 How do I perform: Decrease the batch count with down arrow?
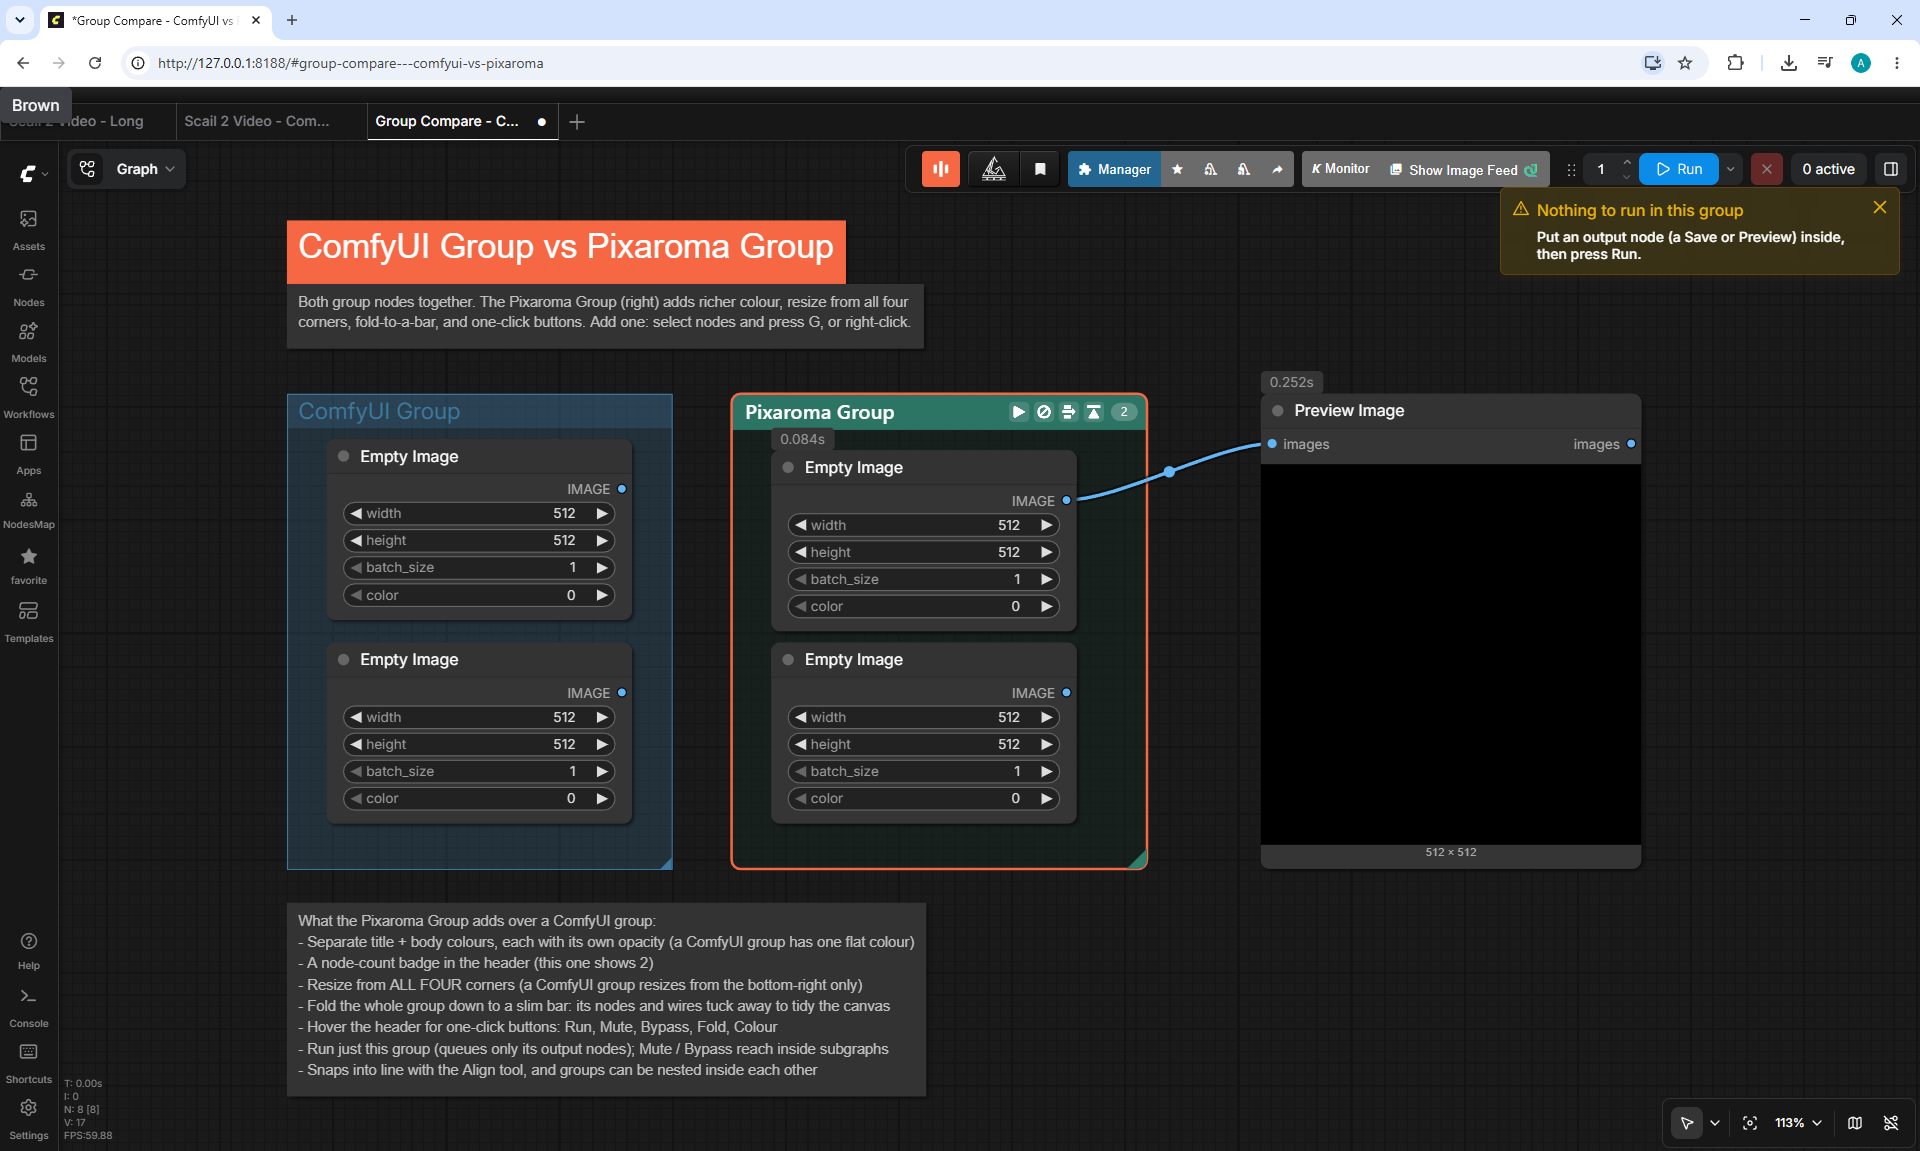coord(1627,177)
